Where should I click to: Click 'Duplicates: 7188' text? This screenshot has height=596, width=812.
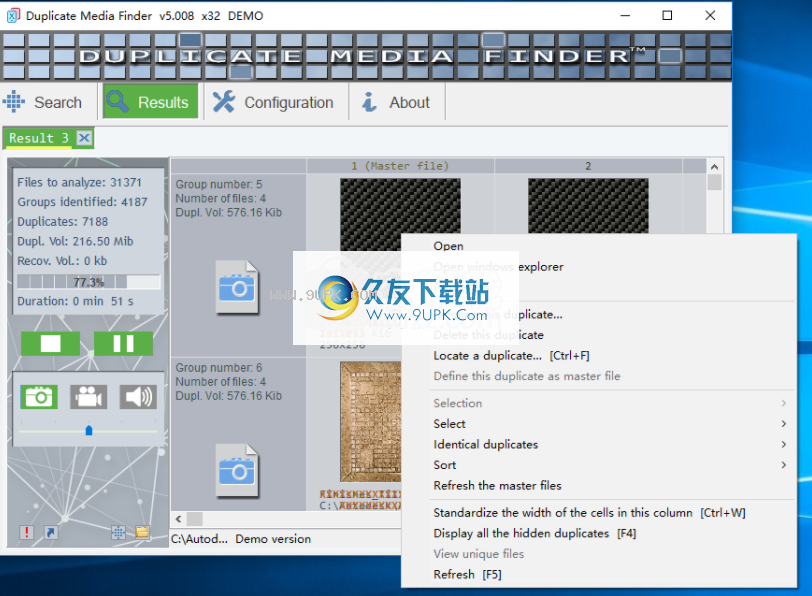click(63, 222)
